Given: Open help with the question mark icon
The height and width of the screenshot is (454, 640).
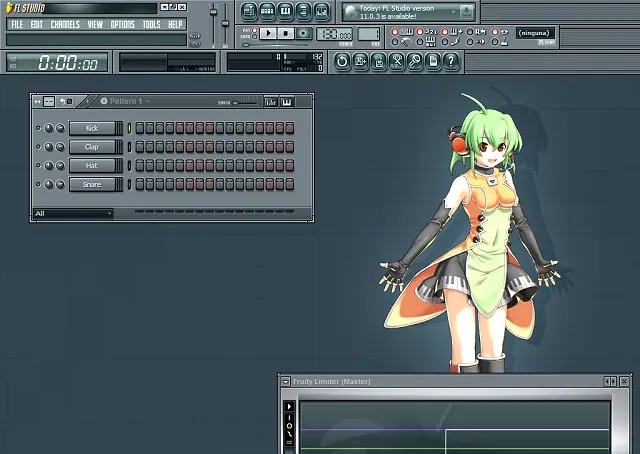Looking at the screenshot, I should coord(451,62).
